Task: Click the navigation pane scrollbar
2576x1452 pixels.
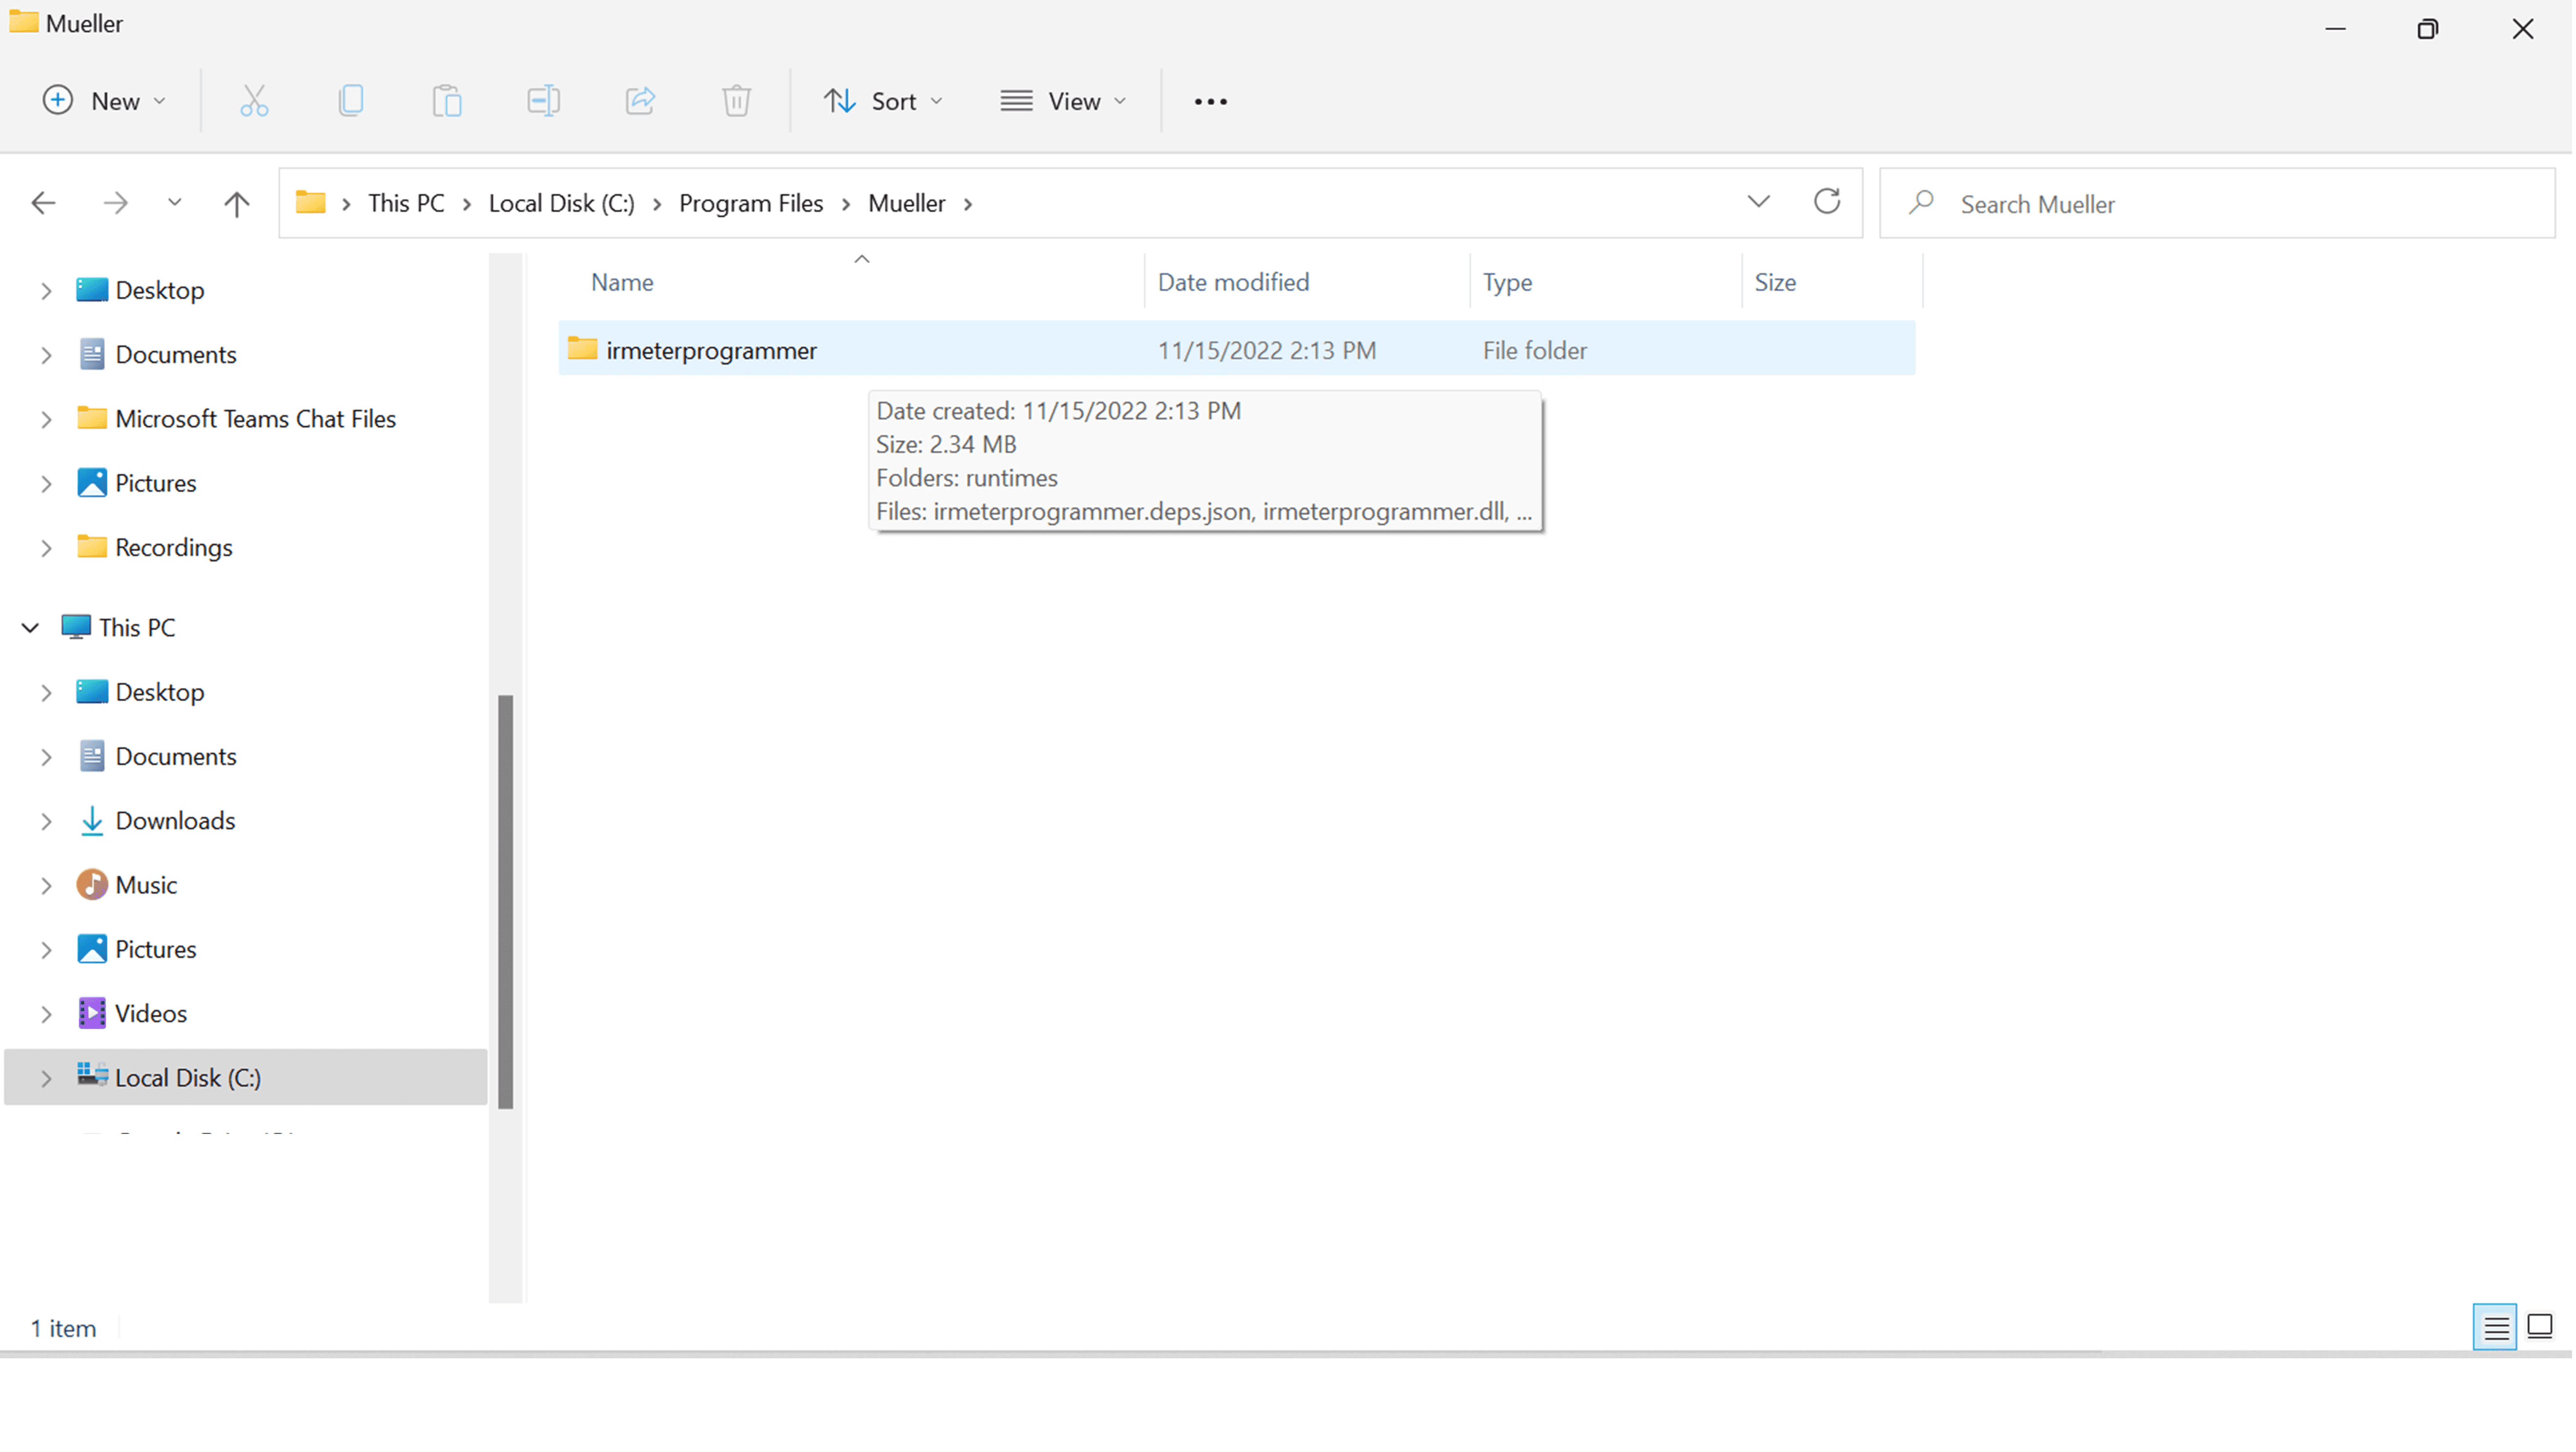Action: [506, 902]
